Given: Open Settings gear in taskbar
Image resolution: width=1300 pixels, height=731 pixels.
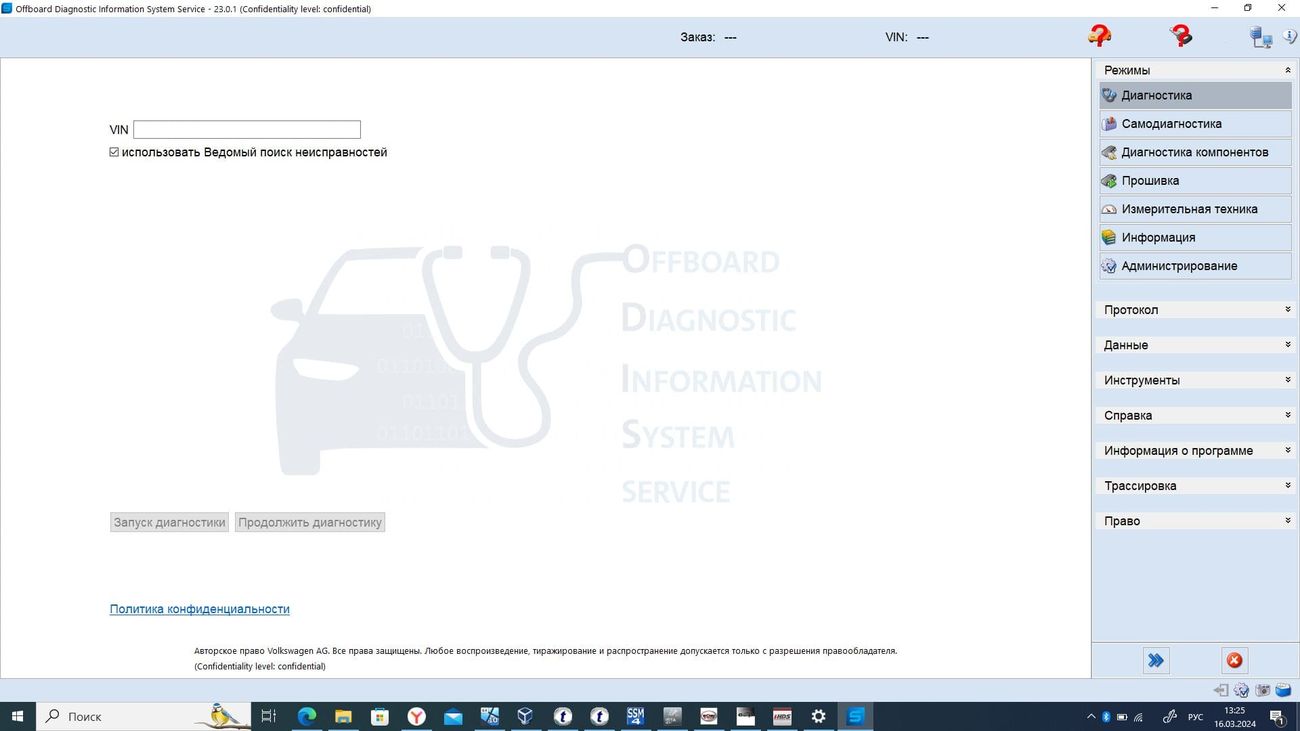Looking at the screenshot, I should 819,716.
